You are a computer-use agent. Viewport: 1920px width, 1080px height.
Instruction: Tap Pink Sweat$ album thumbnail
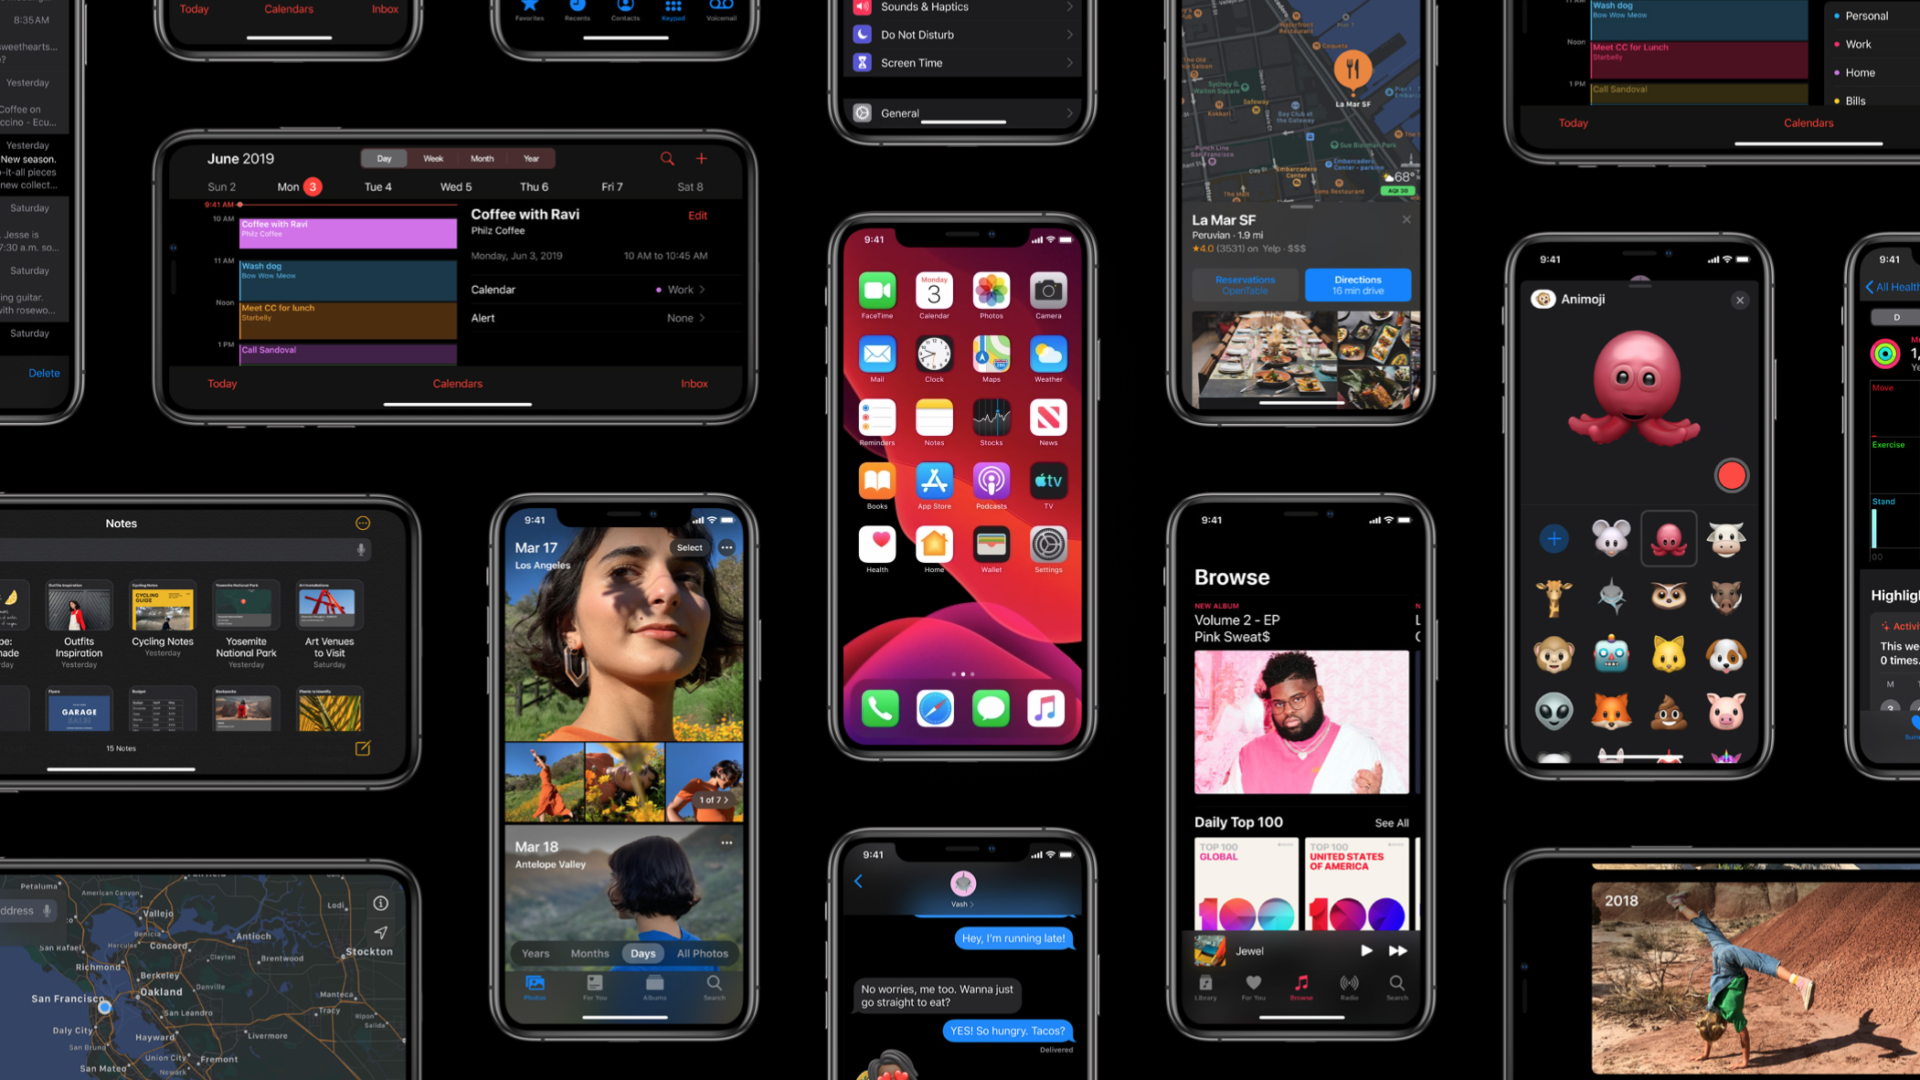coord(1300,724)
